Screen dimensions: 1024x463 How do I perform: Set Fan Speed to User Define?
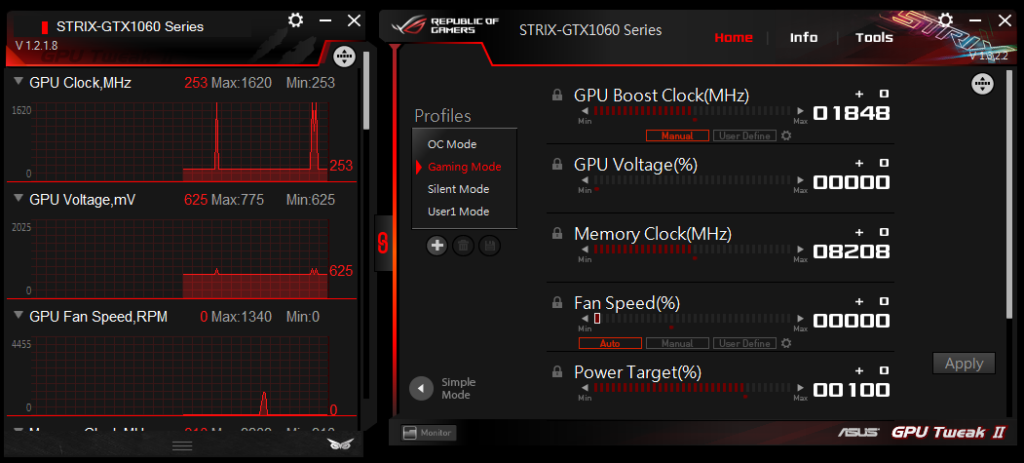point(744,343)
